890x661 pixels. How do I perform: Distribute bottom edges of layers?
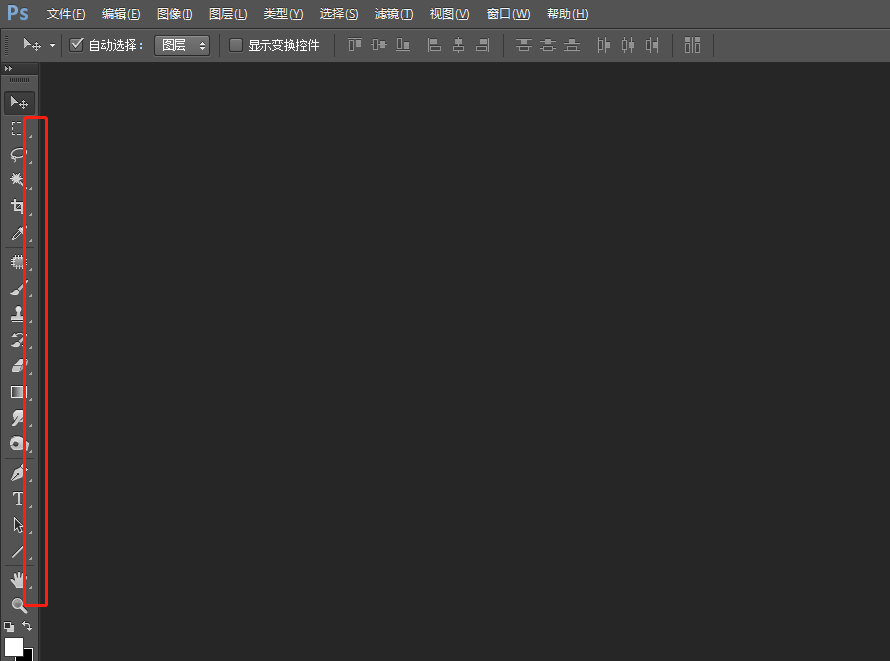tap(572, 45)
